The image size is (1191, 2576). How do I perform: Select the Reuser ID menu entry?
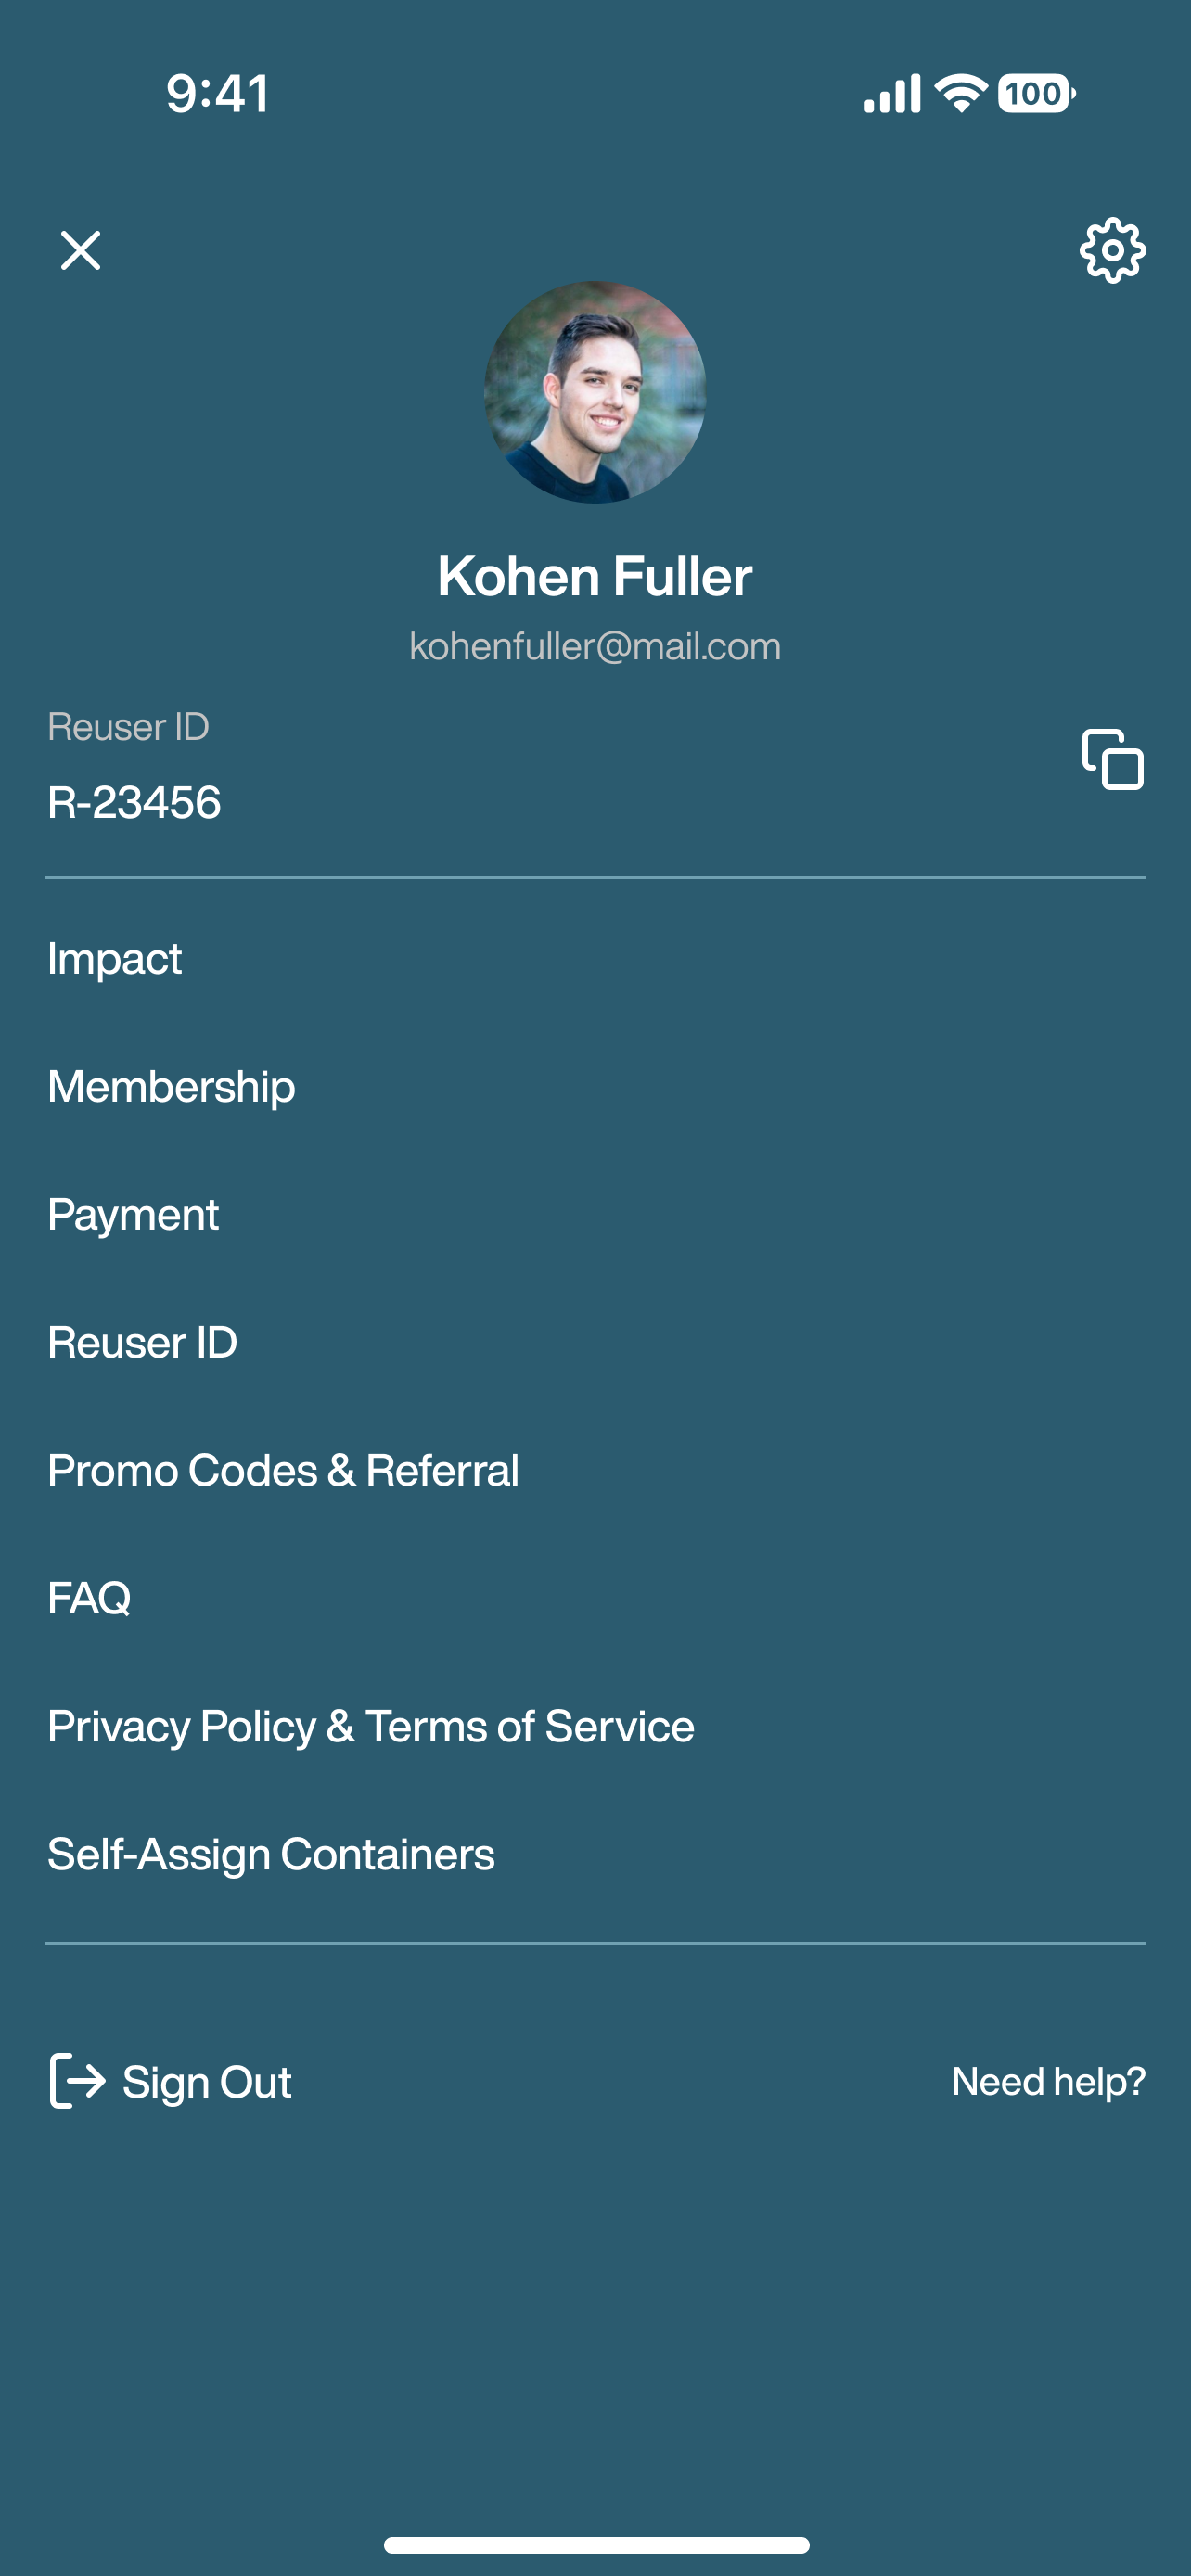pyautogui.click(x=142, y=1342)
